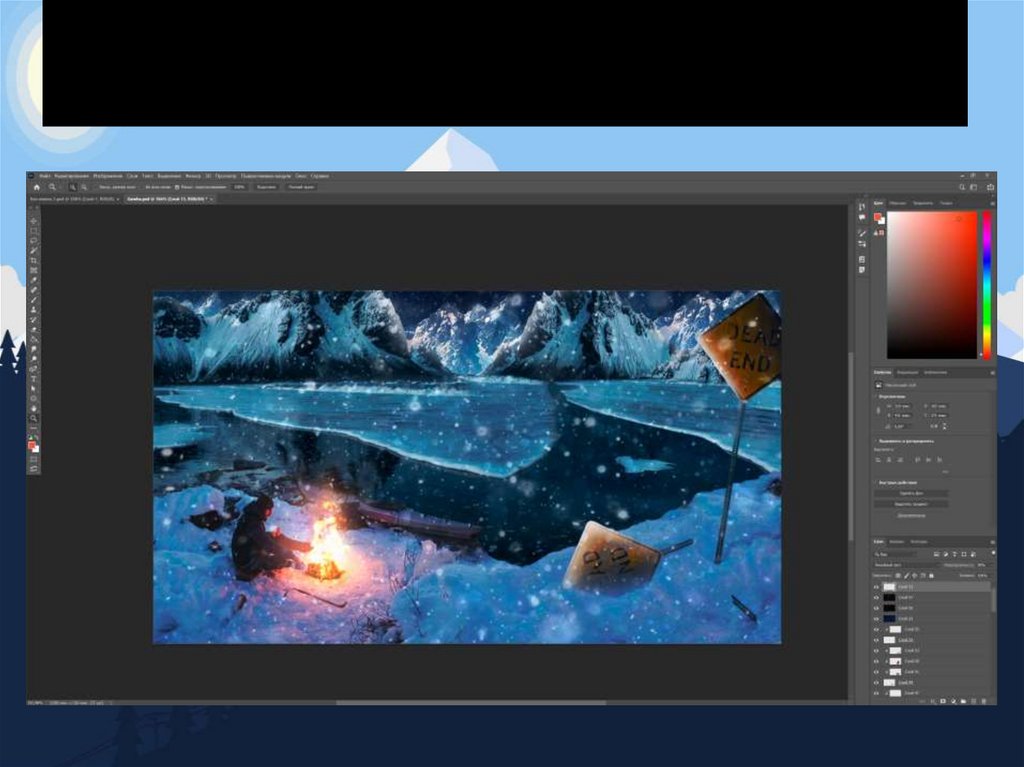Click the Дополнительно link in Properties
The image size is (1024, 767).
pos(911,515)
